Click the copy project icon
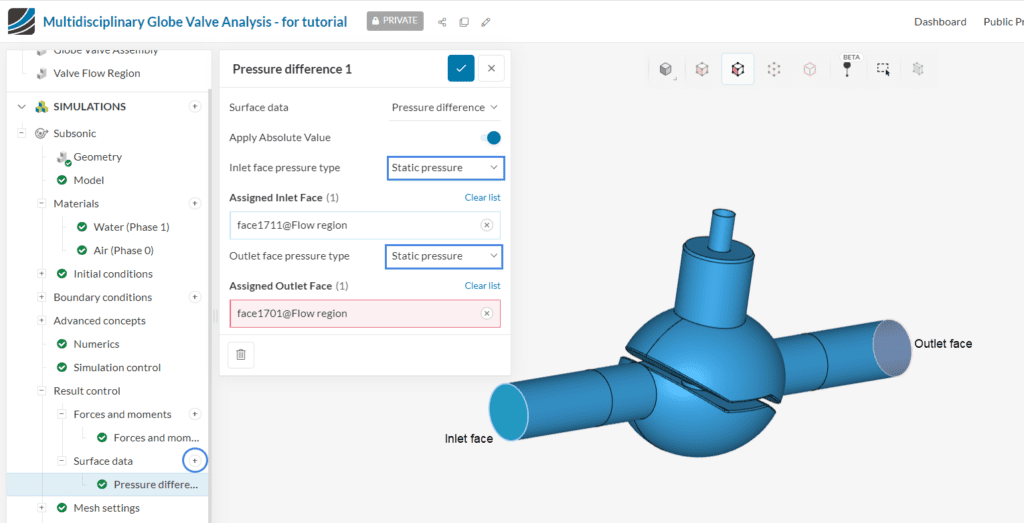 click(x=464, y=22)
